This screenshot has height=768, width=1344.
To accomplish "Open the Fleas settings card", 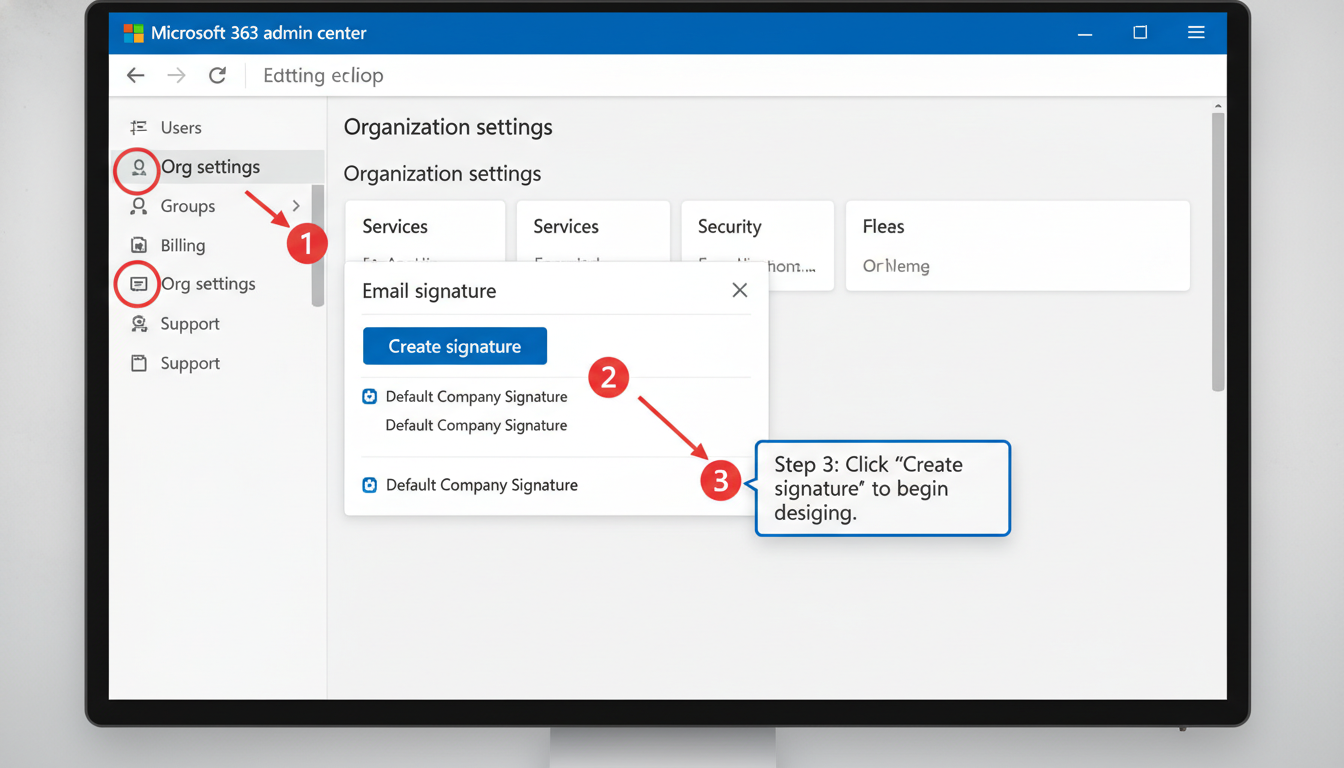I will pyautogui.click(x=1018, y=246).
